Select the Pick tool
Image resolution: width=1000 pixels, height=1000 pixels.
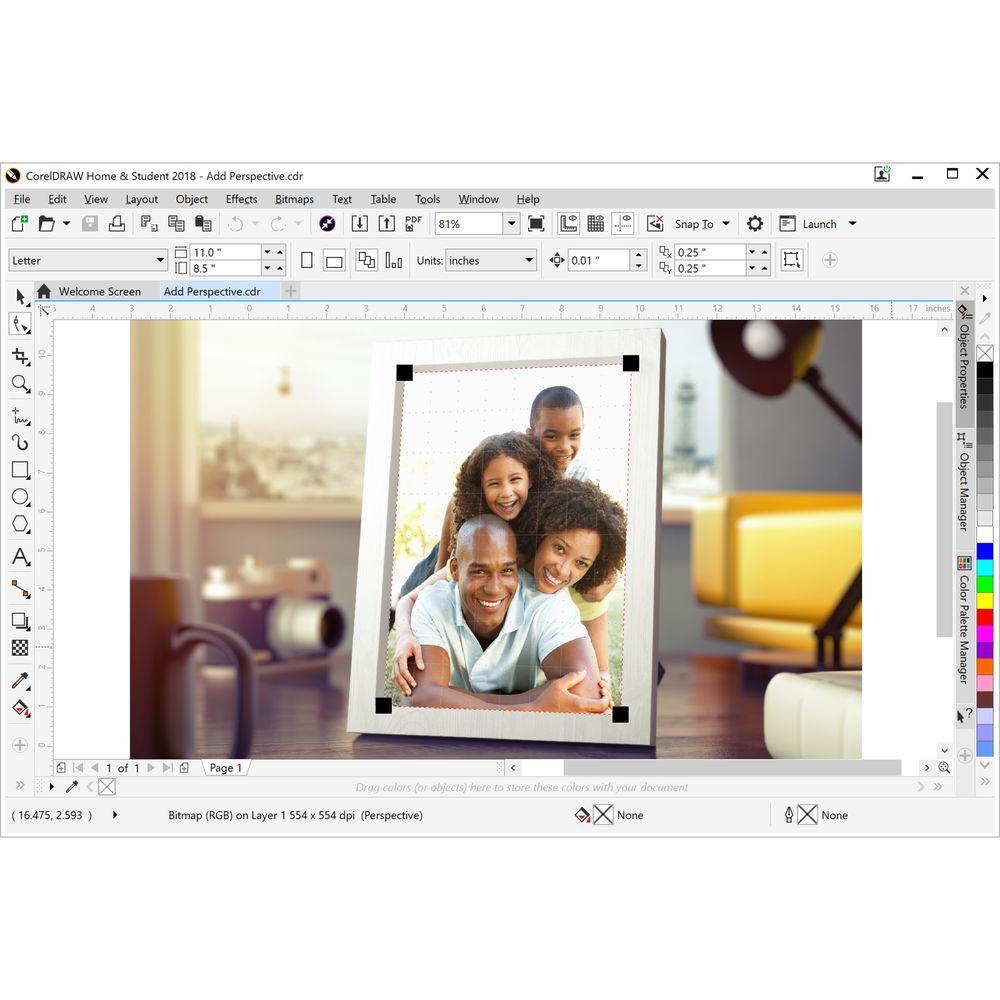[x=22, y=296]
